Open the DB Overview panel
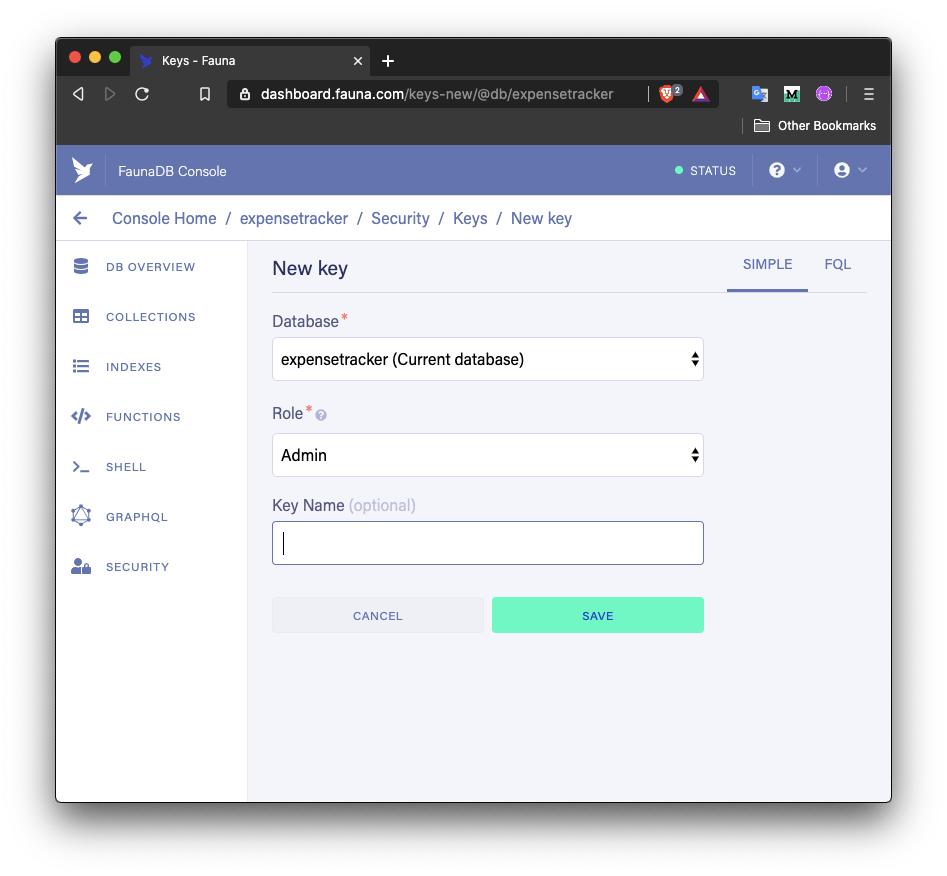This screenshot has width=947, height=876. point(149,267)
